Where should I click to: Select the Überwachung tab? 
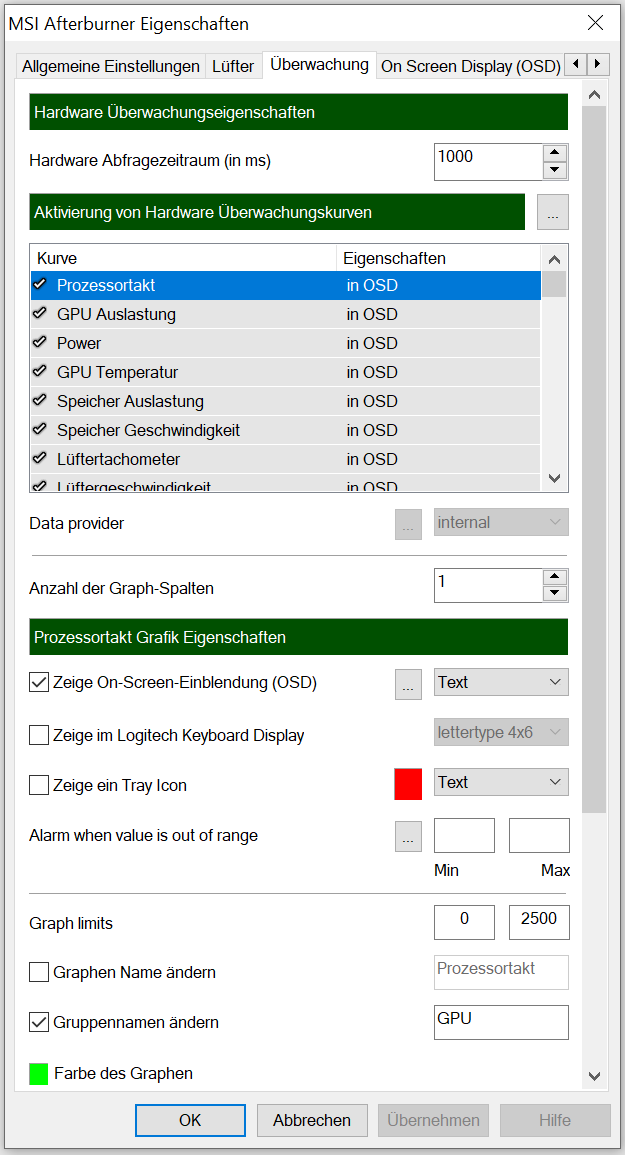point(319,64)
